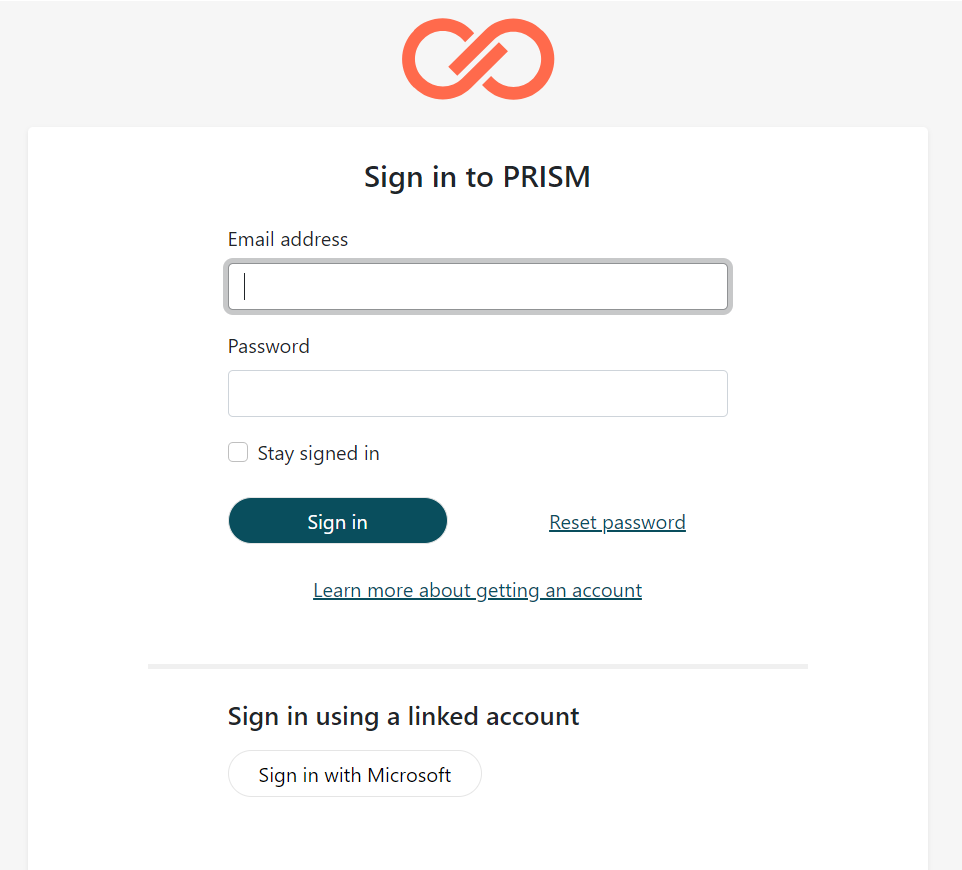The width and height of the screenshot is (962, 870).
Task: Click the horizontal divider above linked account
Action: [x=478, y=666]
